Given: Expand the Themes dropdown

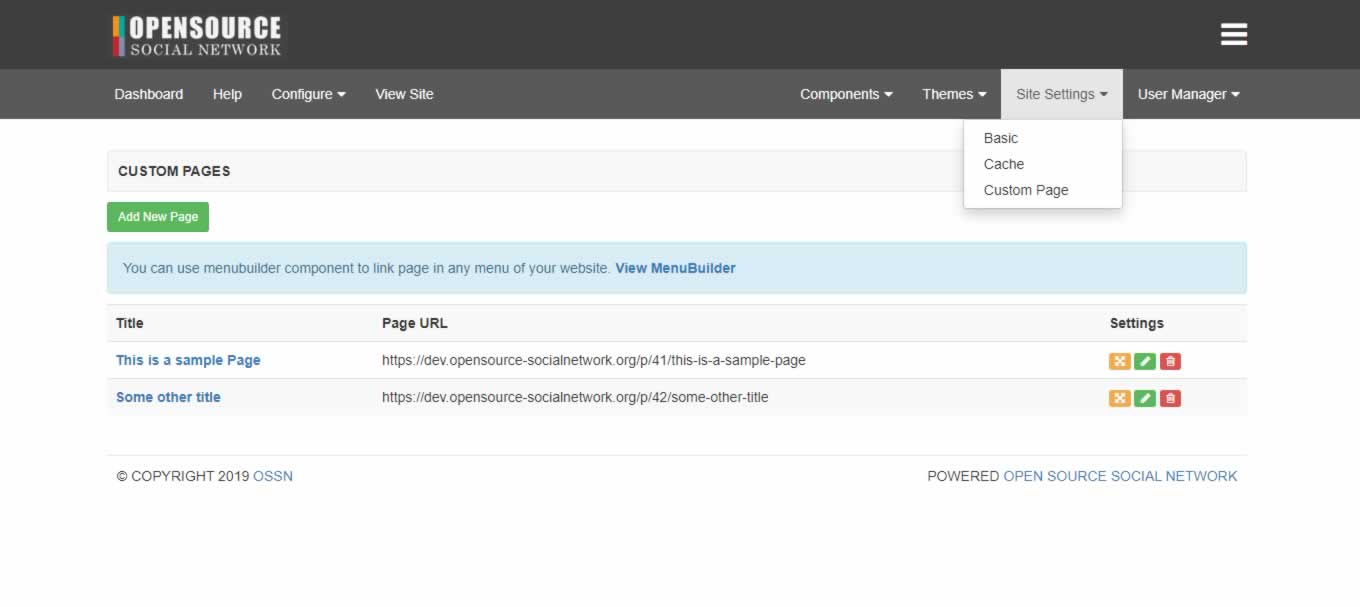Looking at the screenshot, I should [x=954, y=94].
